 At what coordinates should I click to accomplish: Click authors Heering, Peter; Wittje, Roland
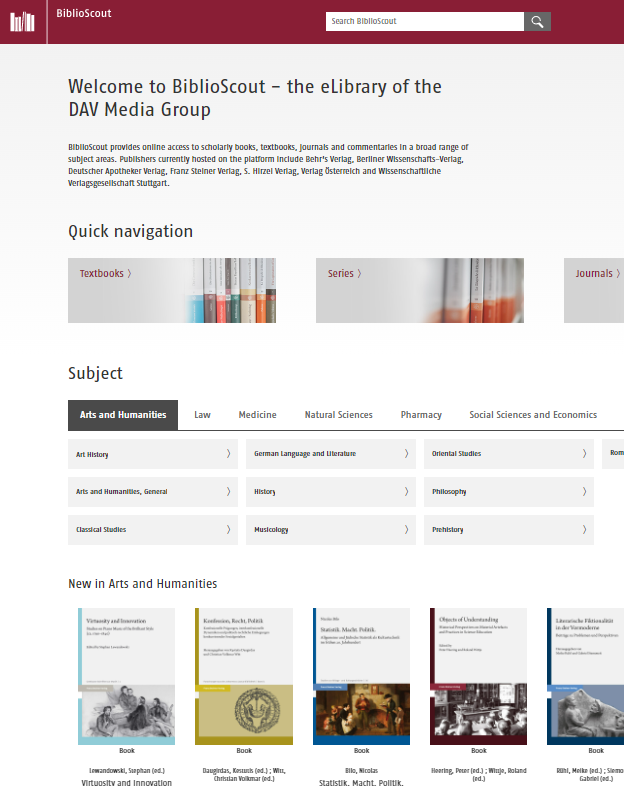[479, 774]
